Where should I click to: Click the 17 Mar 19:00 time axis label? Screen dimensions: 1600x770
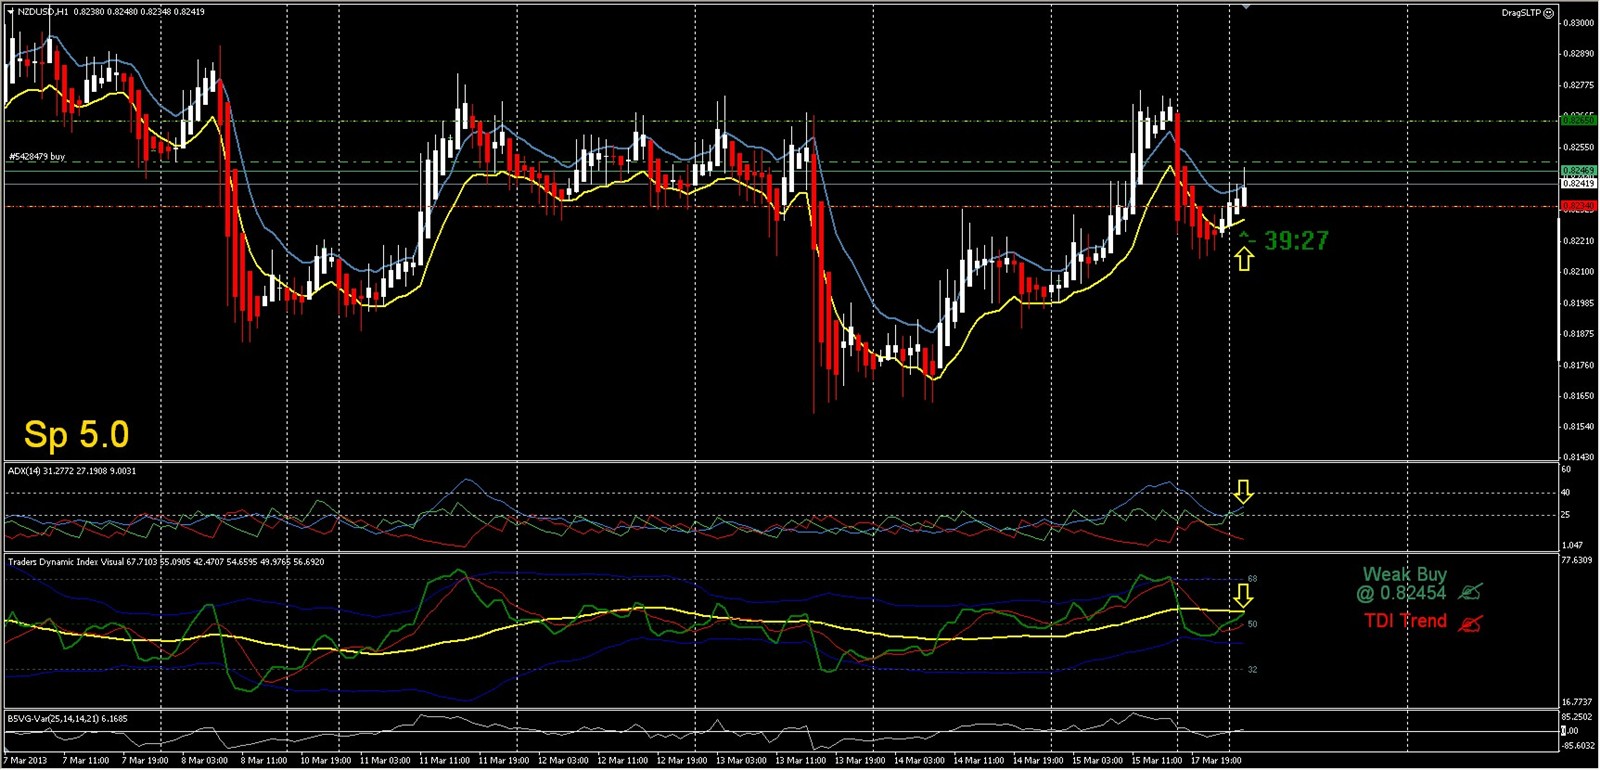pyautogui.click(x=1216, y=761)
